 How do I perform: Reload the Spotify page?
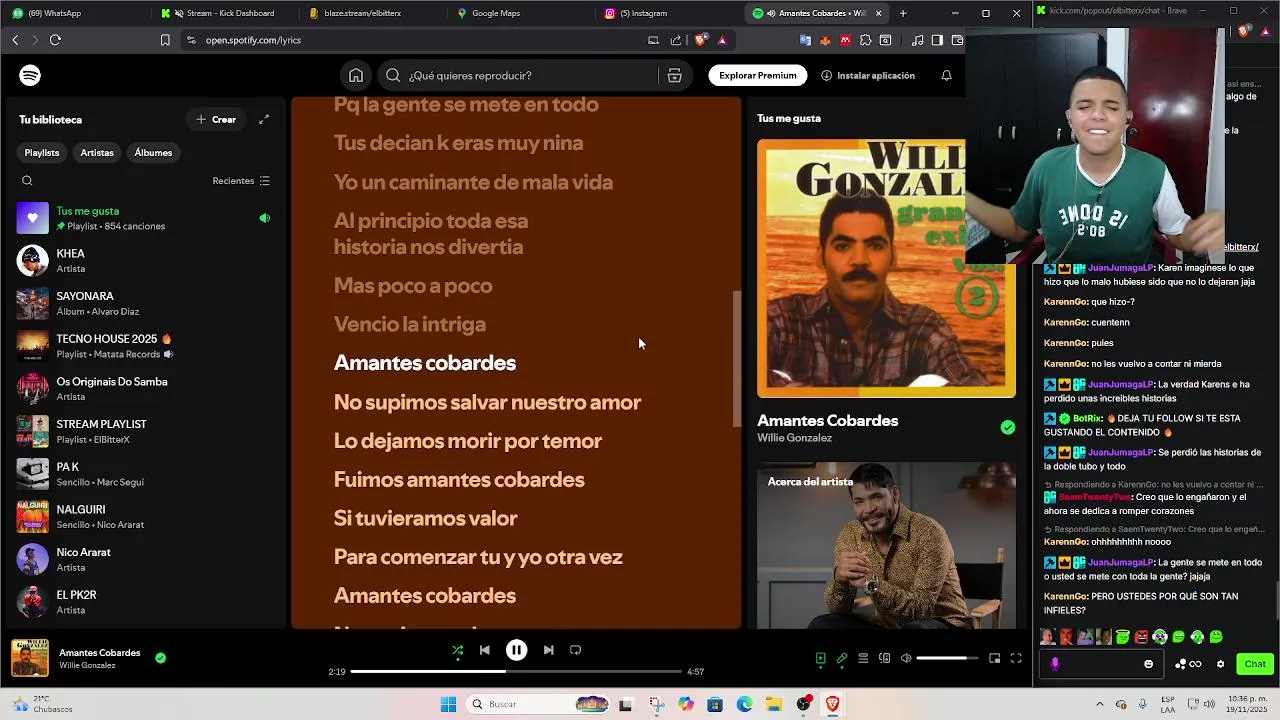click(x=55, y=40)
